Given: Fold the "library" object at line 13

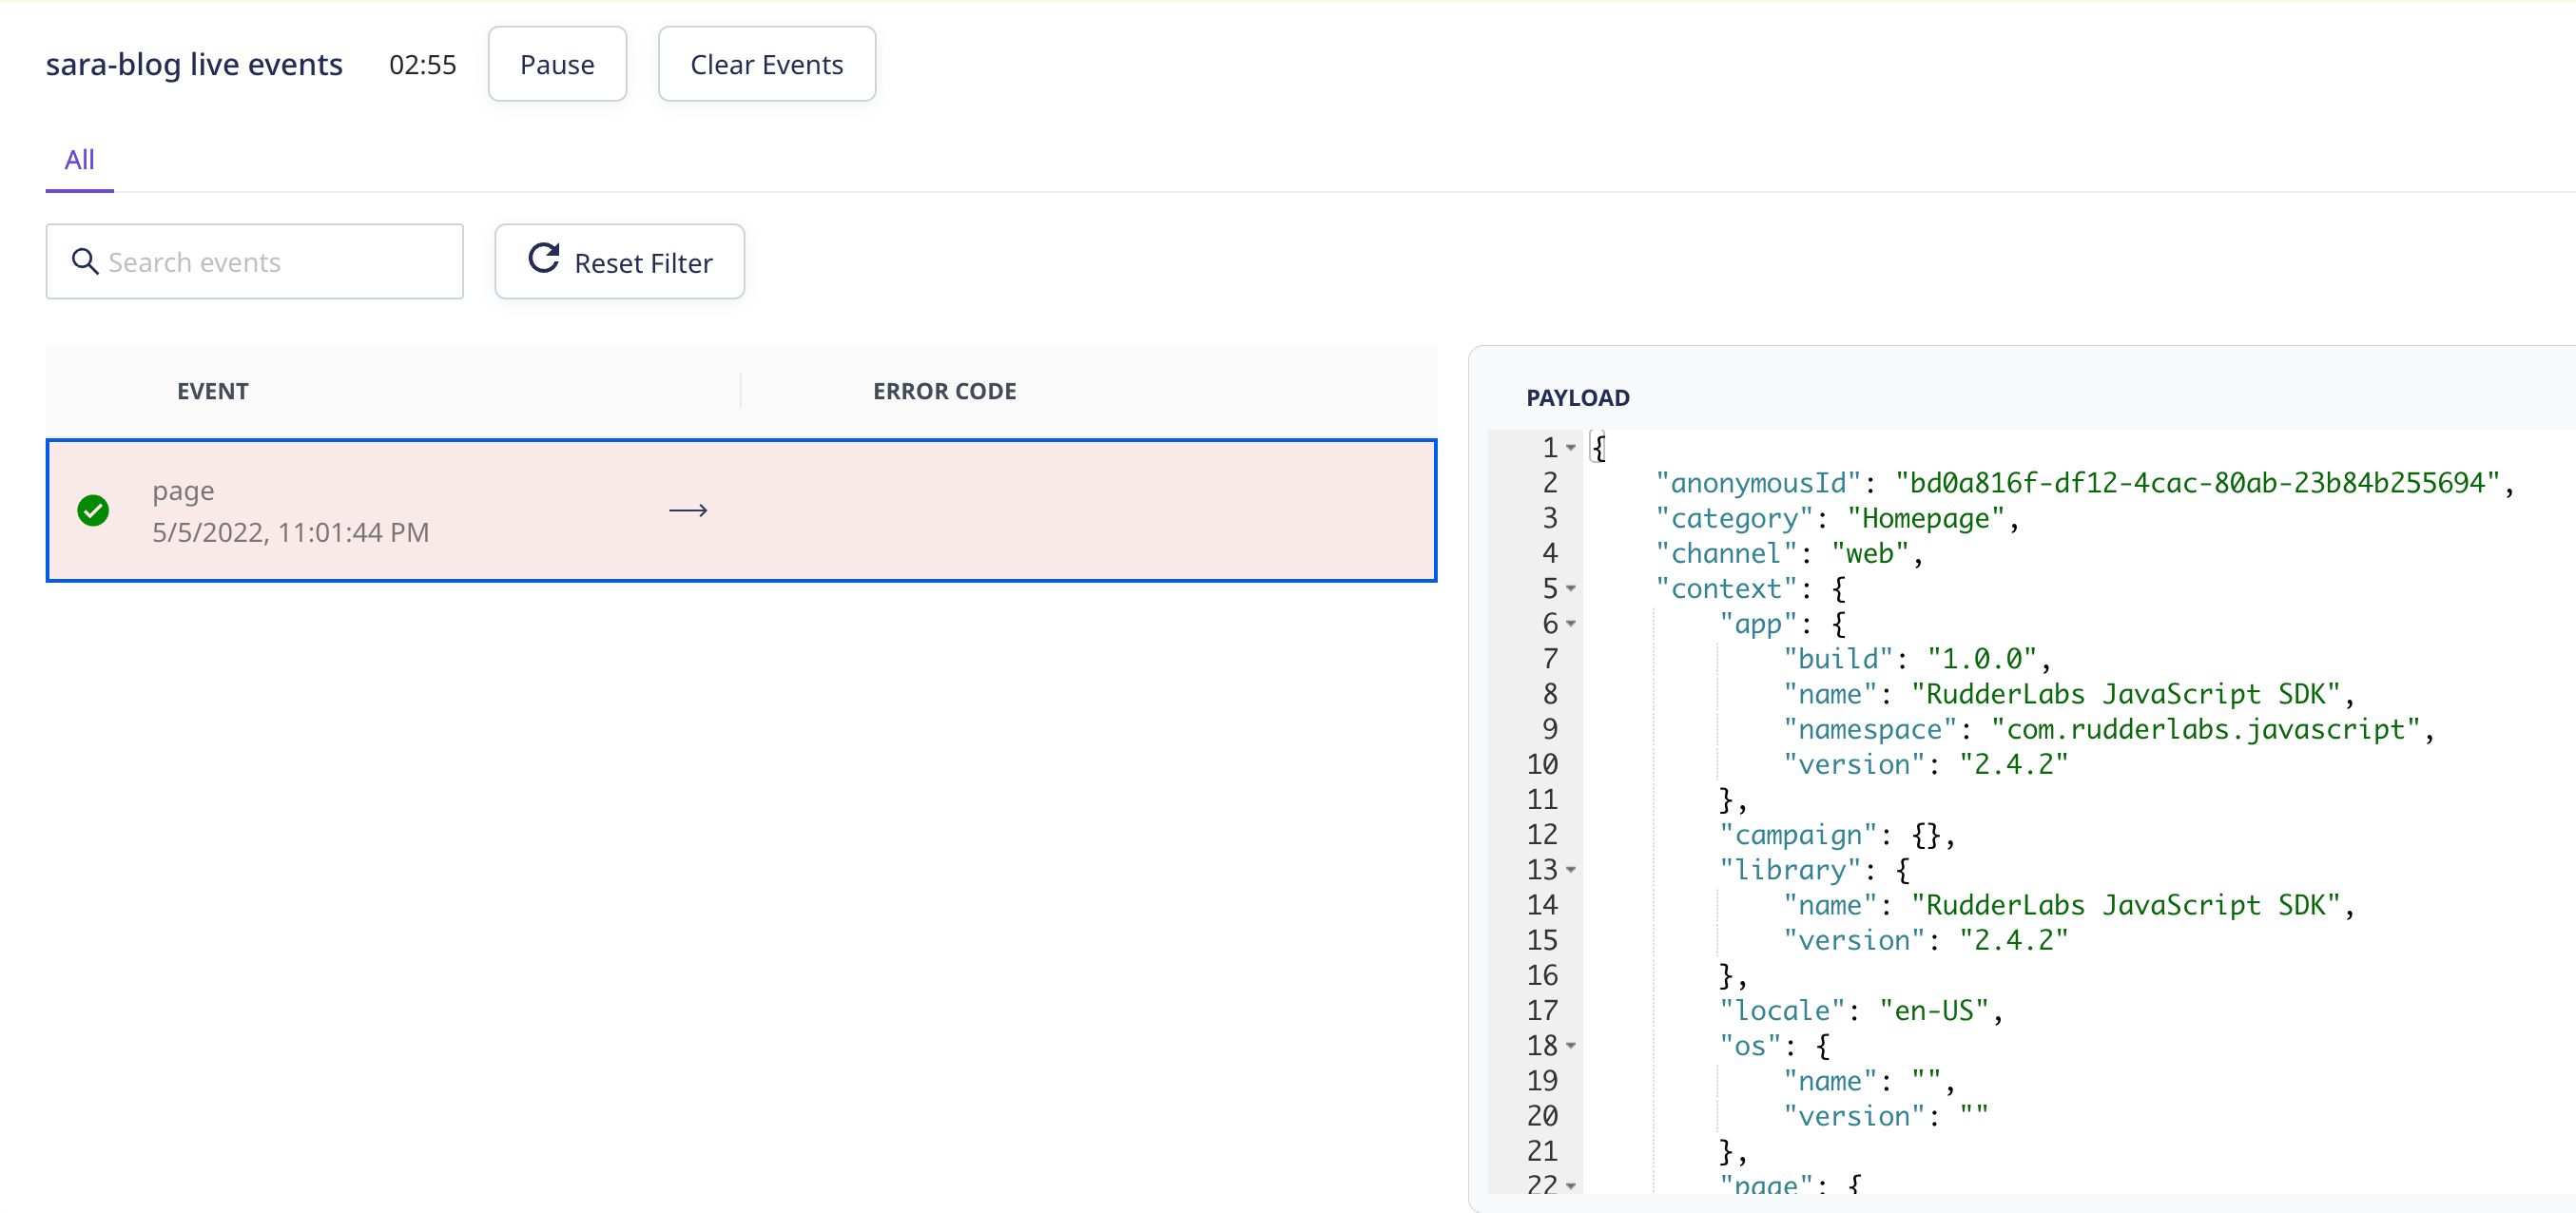Looking at the screenshot, I should point(1571,870).
